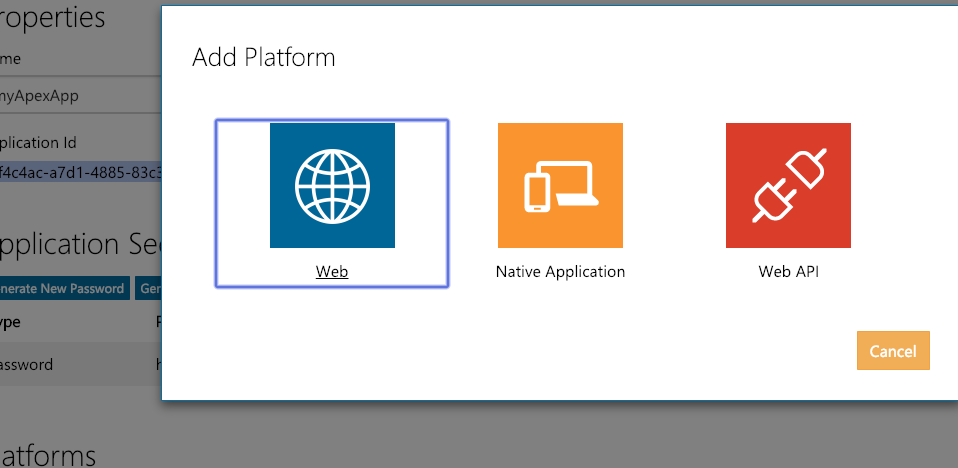Image resolution: width=958 pixels, height=468 pixels.
Task: Click the Application Secrets section heading
Action: (81, 244)
